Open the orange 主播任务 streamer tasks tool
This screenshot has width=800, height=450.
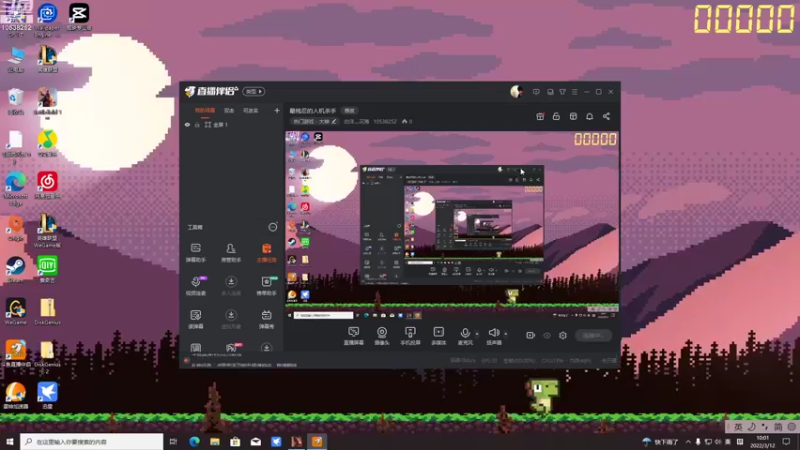tap(266, 253)
